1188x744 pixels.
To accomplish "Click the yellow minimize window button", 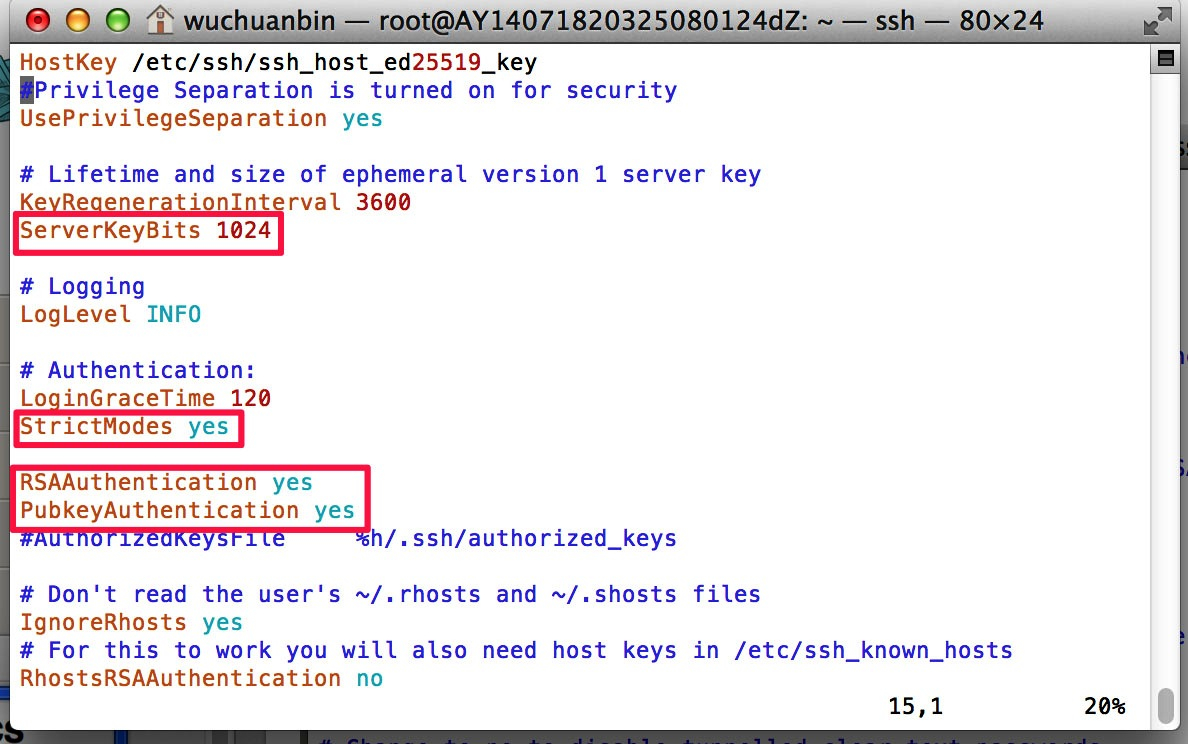I will tap(77, 20).
